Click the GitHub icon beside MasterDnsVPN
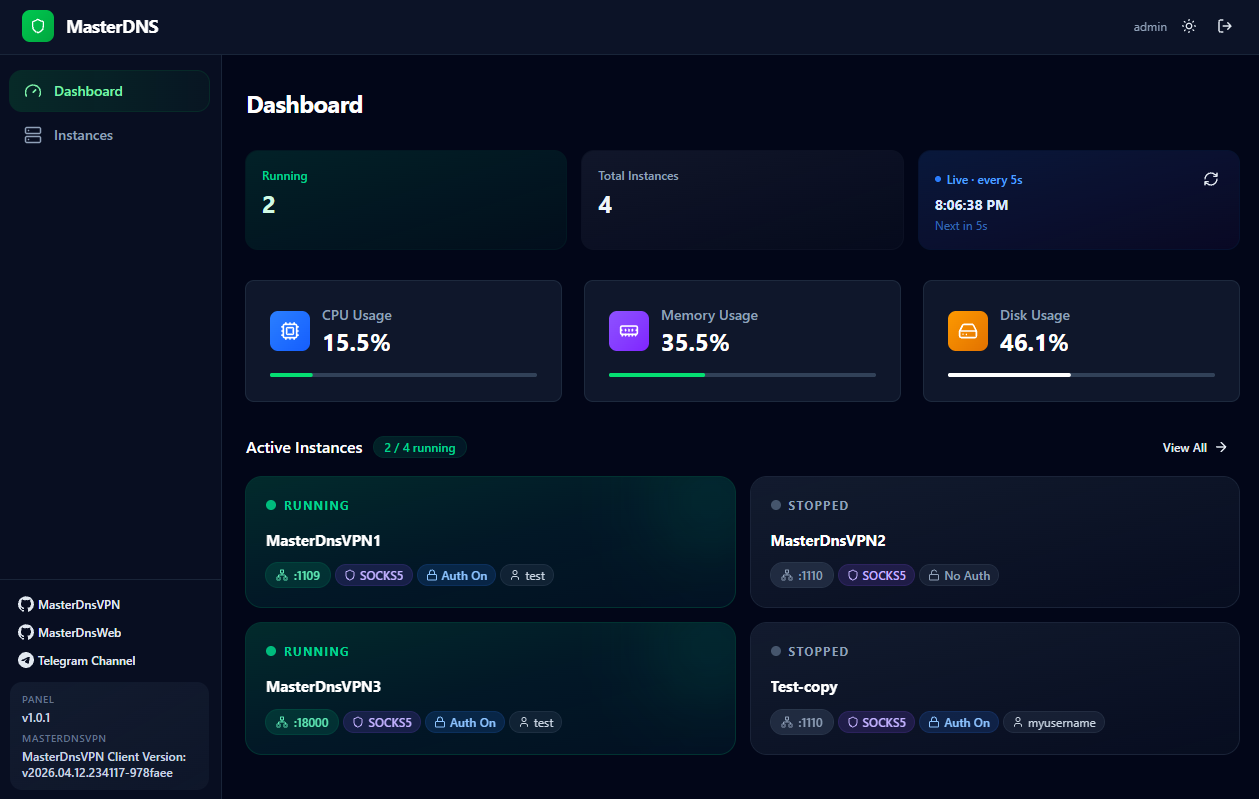The width and height of the screenshot is (1259, 799). 26,605
